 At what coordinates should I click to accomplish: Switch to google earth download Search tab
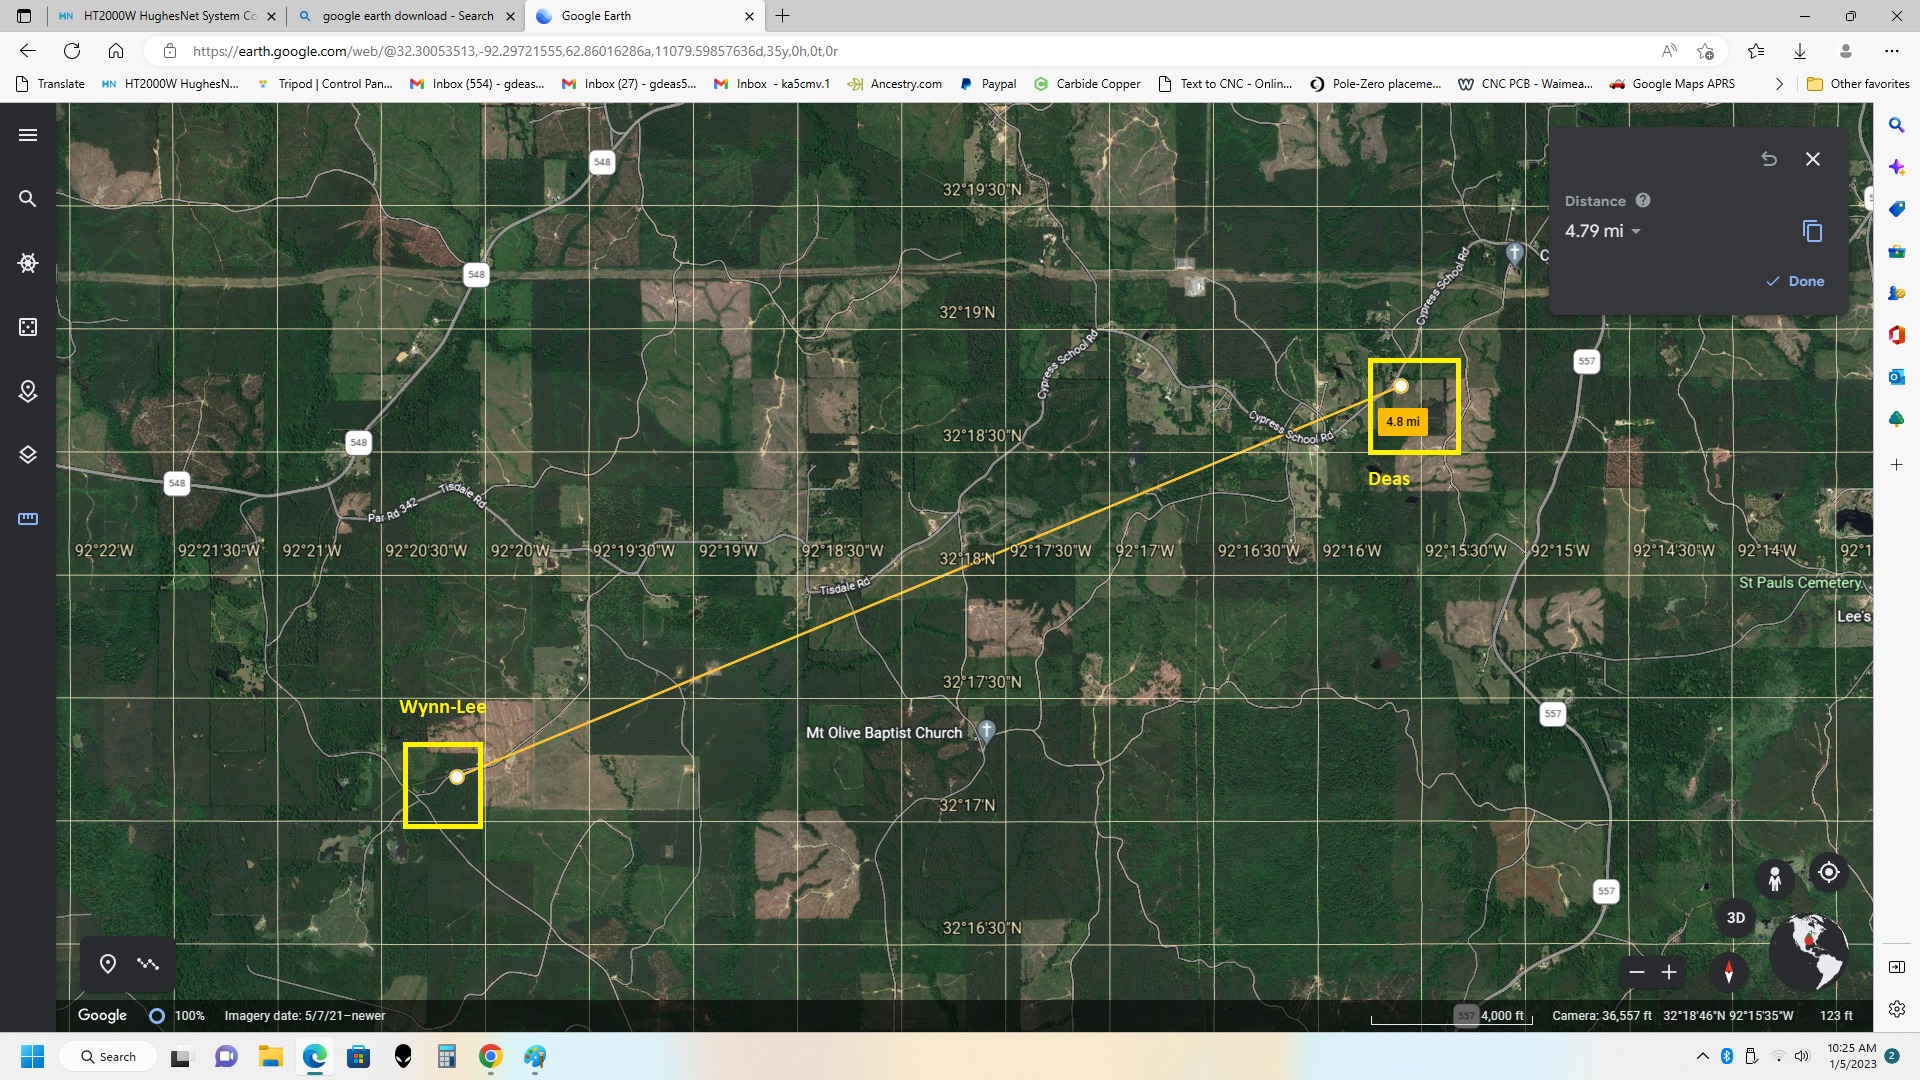coord(407,16)
